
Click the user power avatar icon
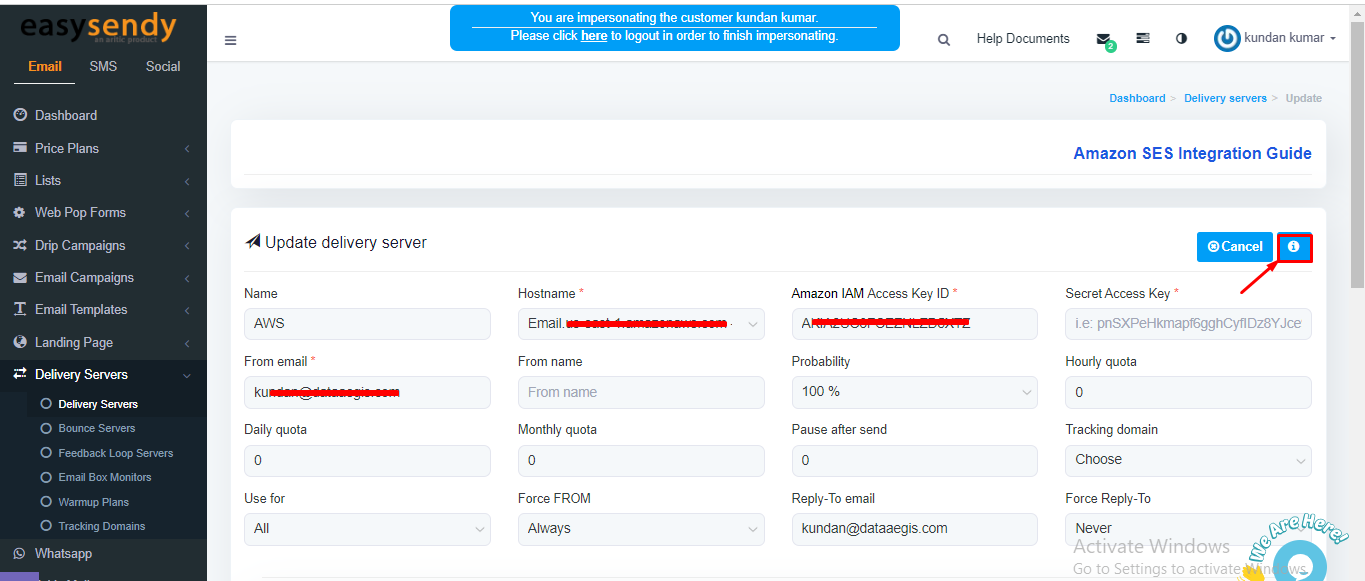[x=1227, y=38]
